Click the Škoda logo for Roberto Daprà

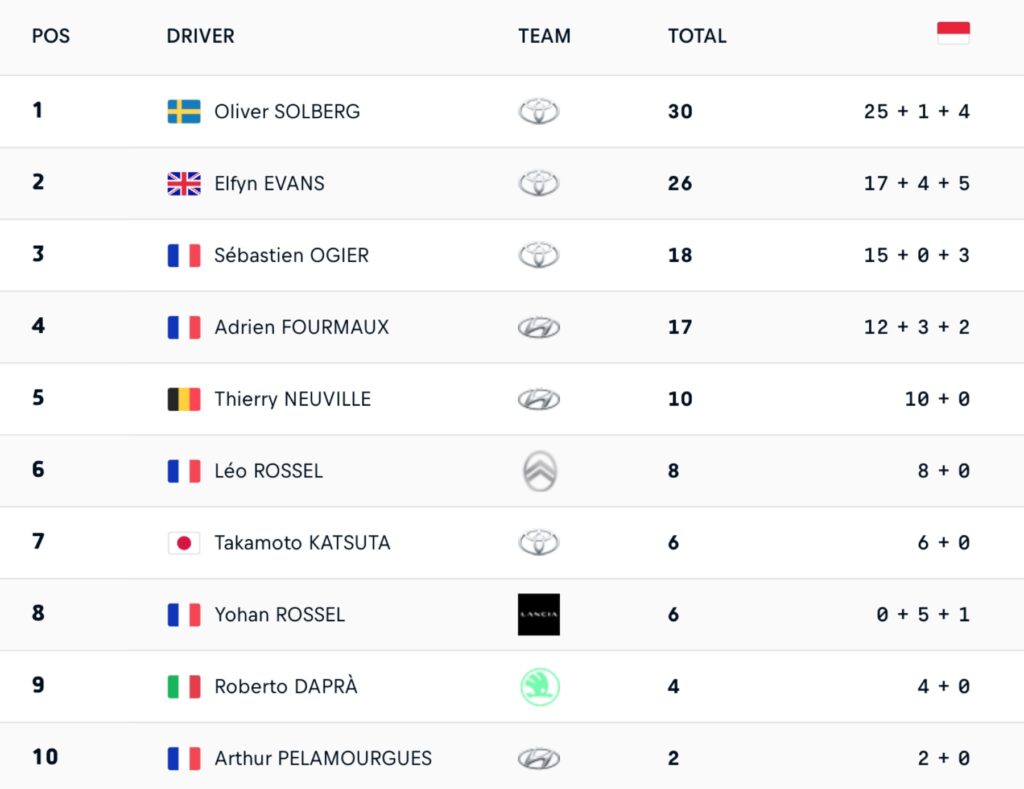pos(539,687)
